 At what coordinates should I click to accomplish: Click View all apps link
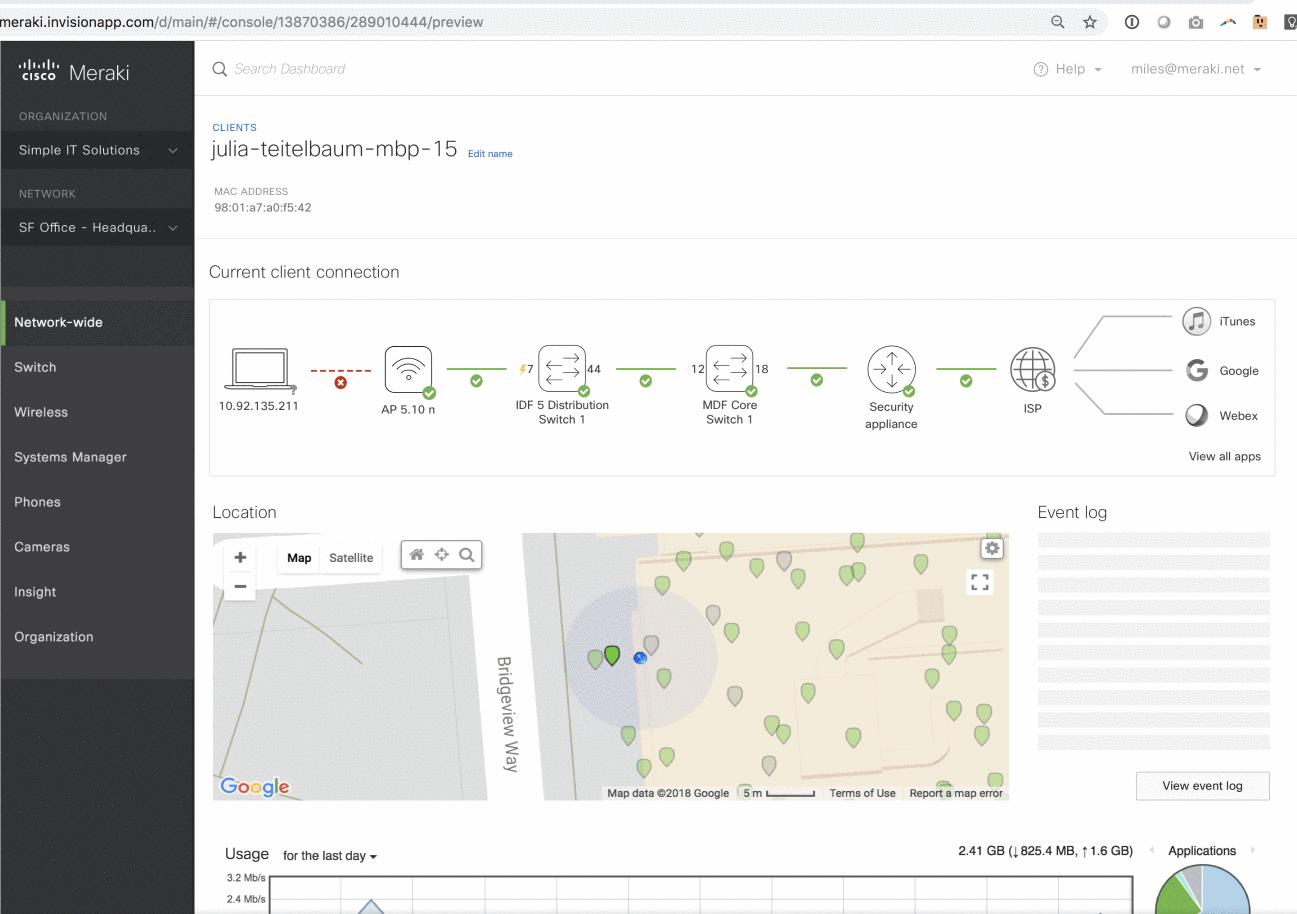[x=1224, y=456]
